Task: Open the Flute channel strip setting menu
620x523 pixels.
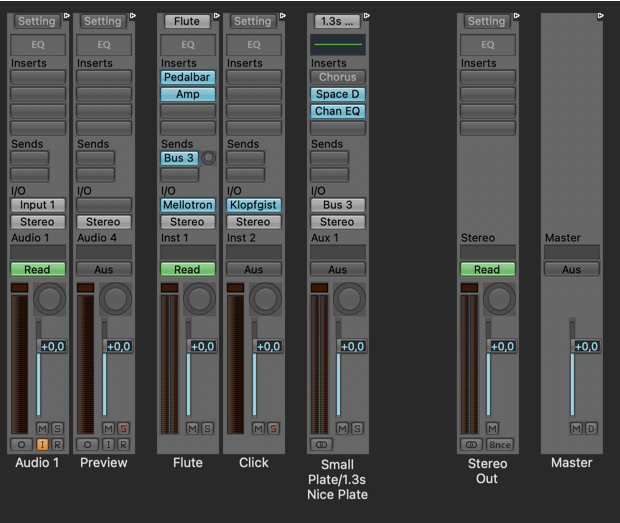Action: pyautogui.click(x=187, y=21)
